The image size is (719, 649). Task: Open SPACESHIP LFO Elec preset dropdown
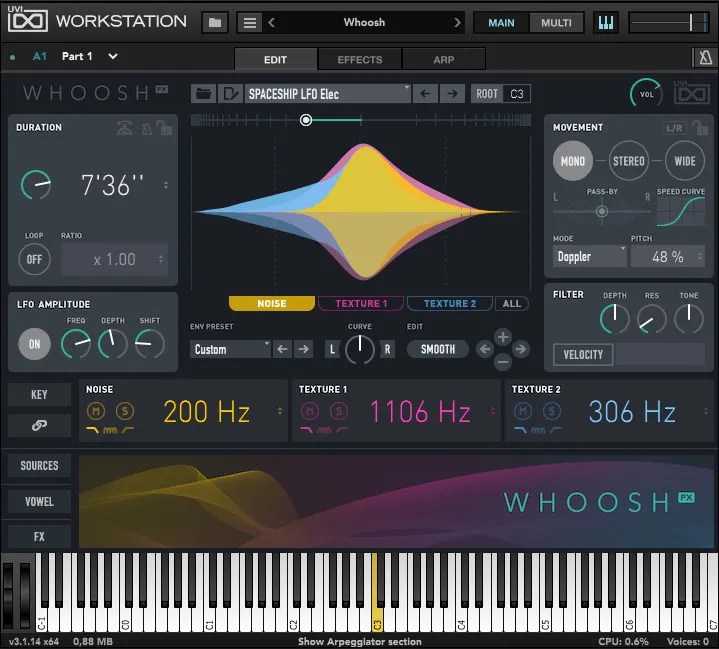point(327,94)
